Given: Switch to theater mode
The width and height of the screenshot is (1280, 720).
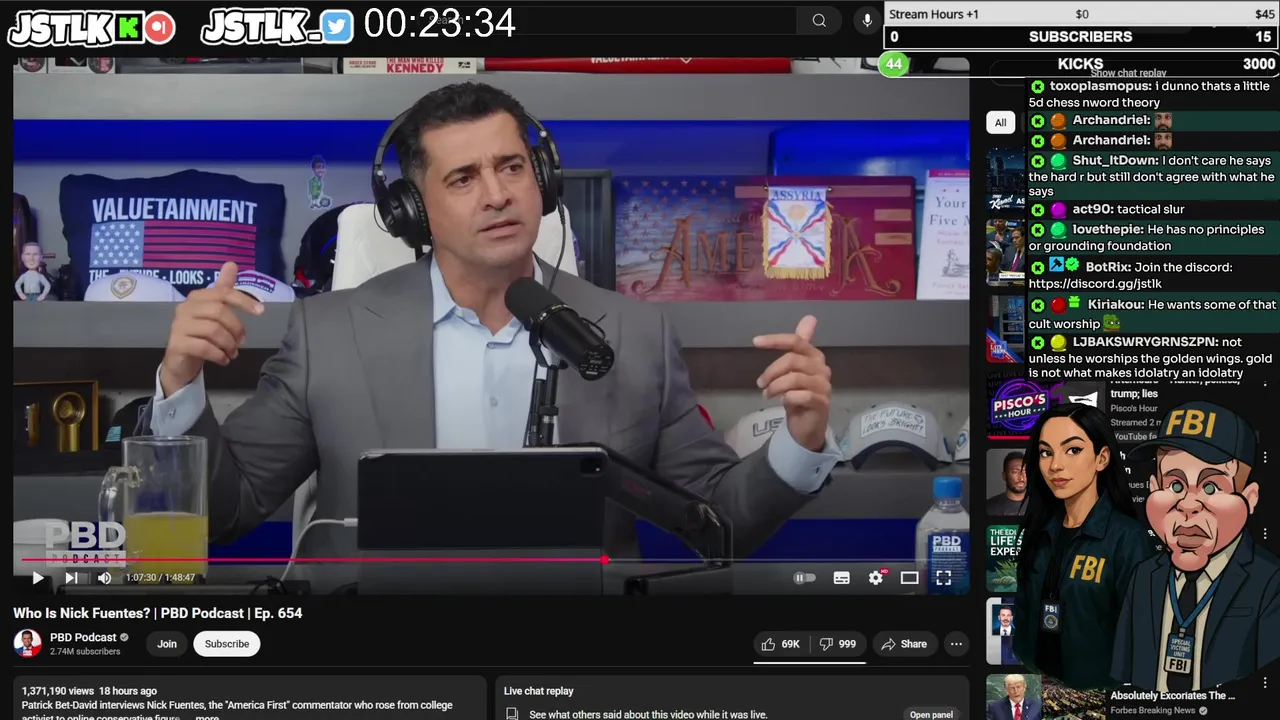Looking at the screenshot, I should 909,578.
